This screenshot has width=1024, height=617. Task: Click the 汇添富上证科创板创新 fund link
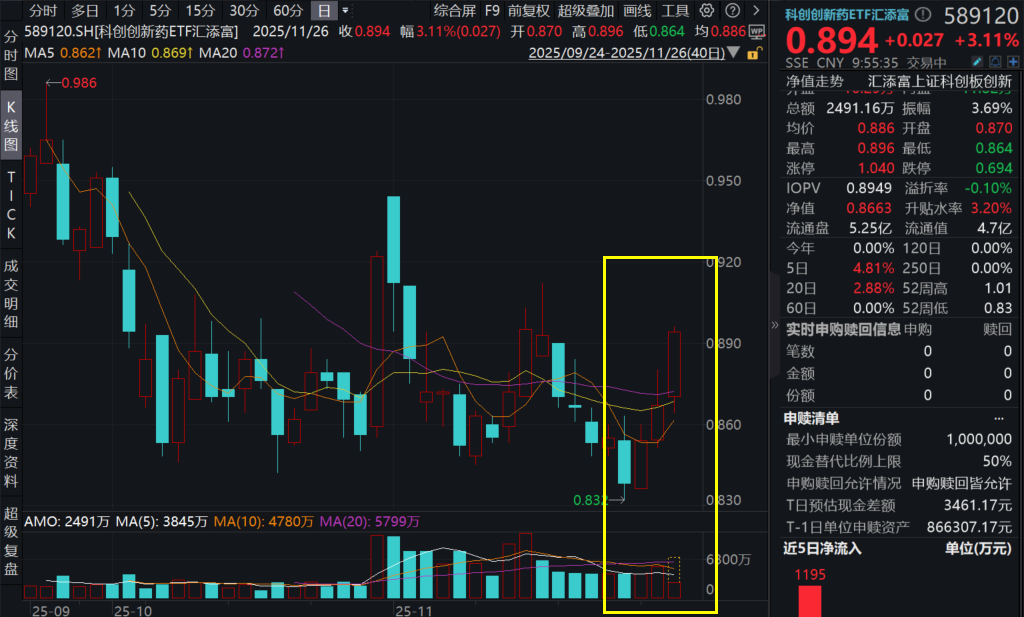click(x=940, y=81)
